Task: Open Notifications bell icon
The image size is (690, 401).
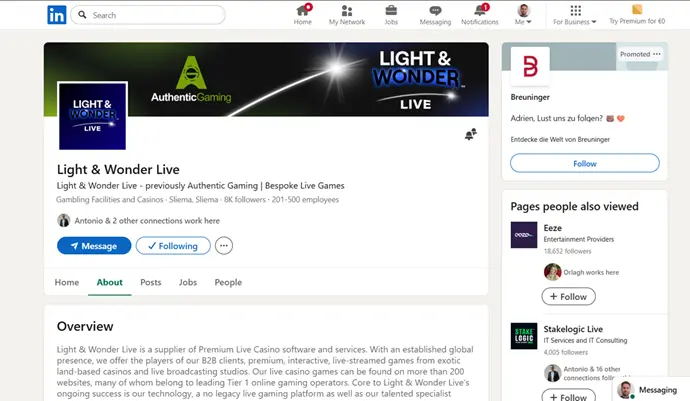Action: coord(480,15)
